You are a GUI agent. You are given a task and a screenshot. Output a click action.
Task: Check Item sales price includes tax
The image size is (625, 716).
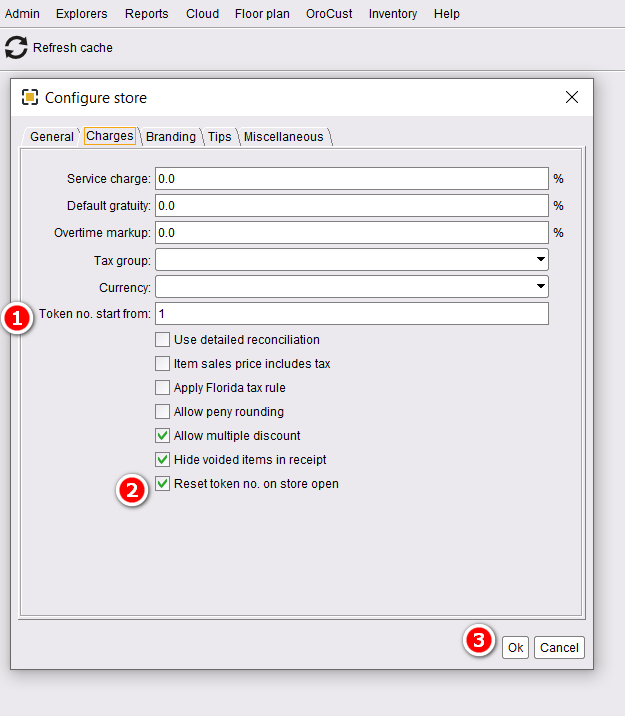tap(162, 363)
